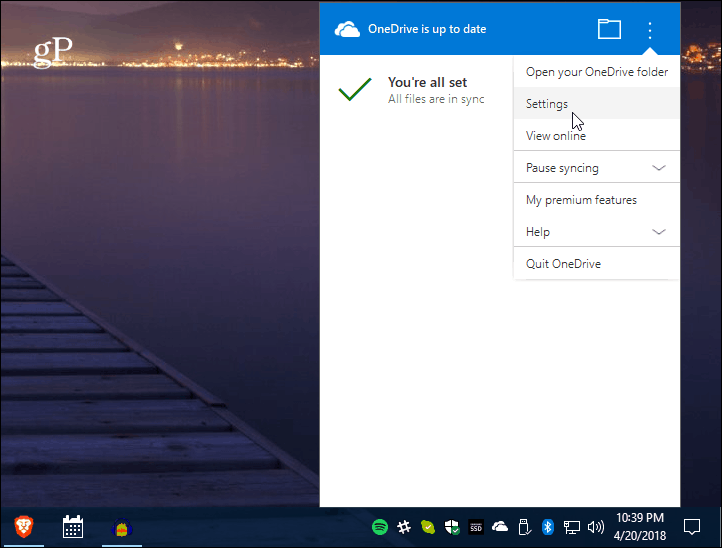The width and height of the screenshot is (722, 548).
Task: Click the Bluetooth tray icon
Action: (x=547, y=527)
